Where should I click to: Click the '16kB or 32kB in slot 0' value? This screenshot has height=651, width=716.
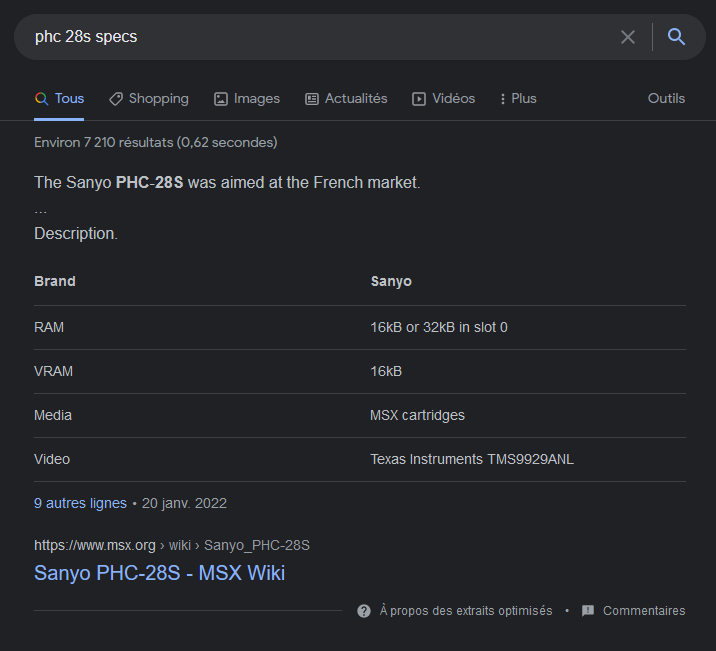439,327
